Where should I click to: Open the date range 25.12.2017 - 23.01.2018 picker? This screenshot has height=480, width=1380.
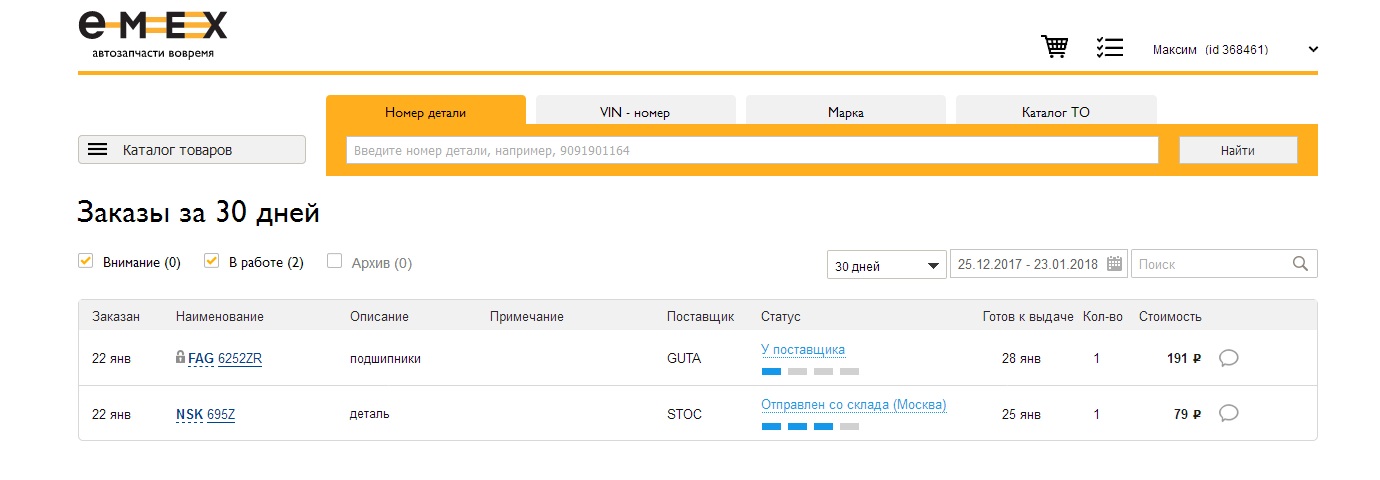(1028, 265)
